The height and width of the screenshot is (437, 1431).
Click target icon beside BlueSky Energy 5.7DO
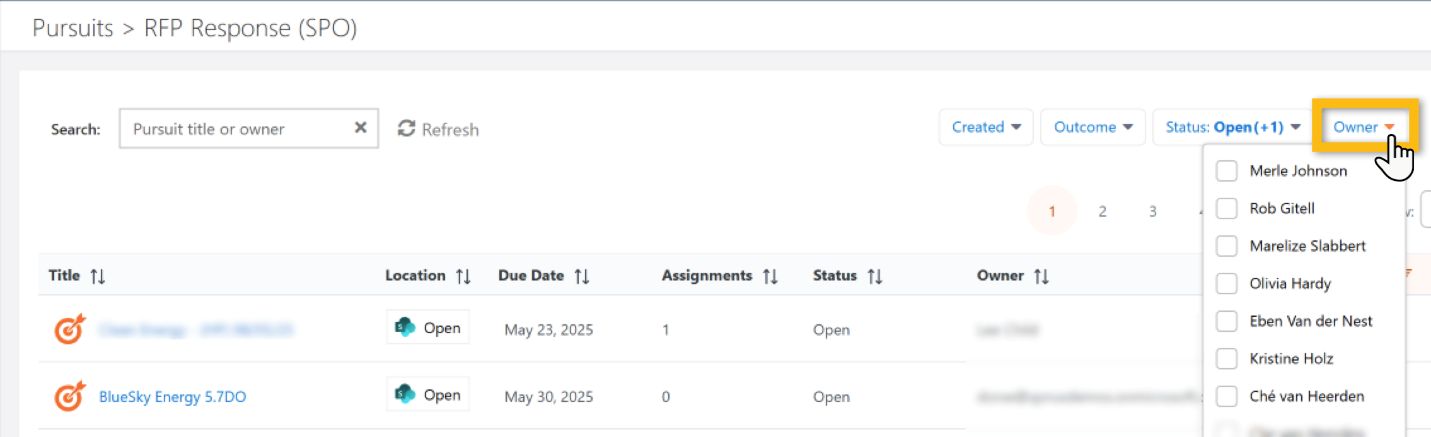(69, 397)
